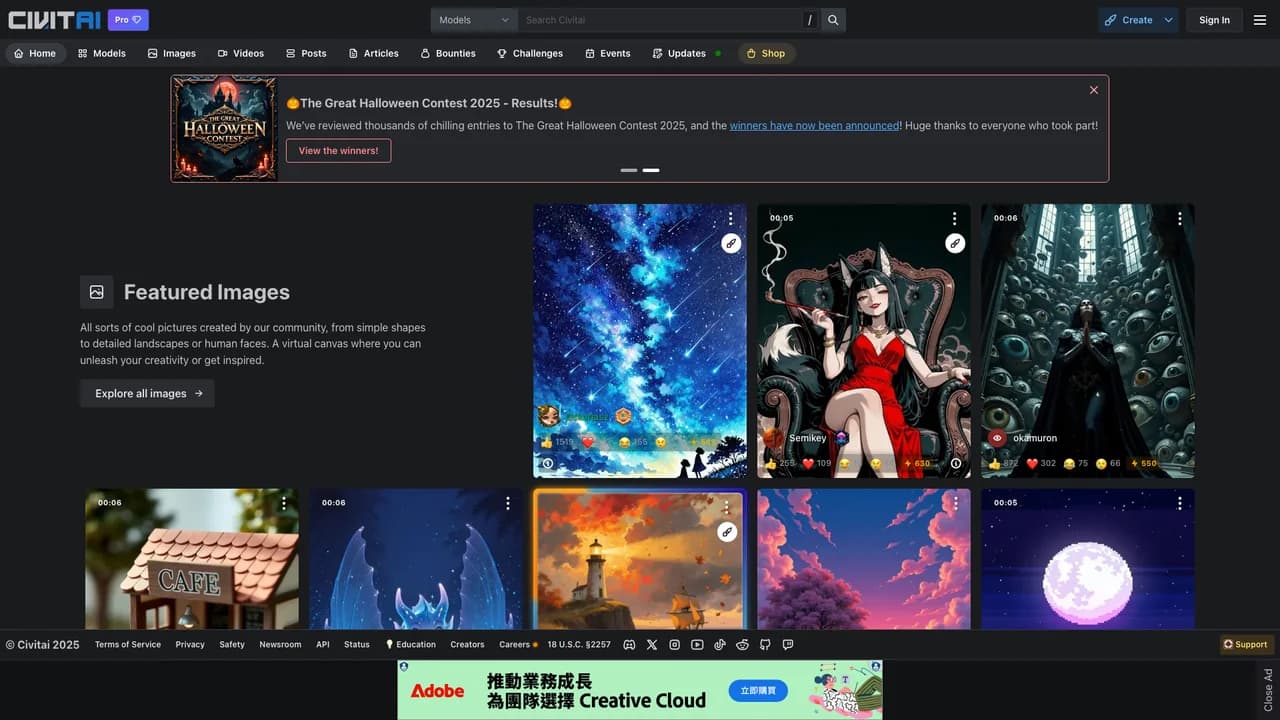The image size is (1280, 720).
Task: Select the second announcement slide indicator
Action: (651, 170)
